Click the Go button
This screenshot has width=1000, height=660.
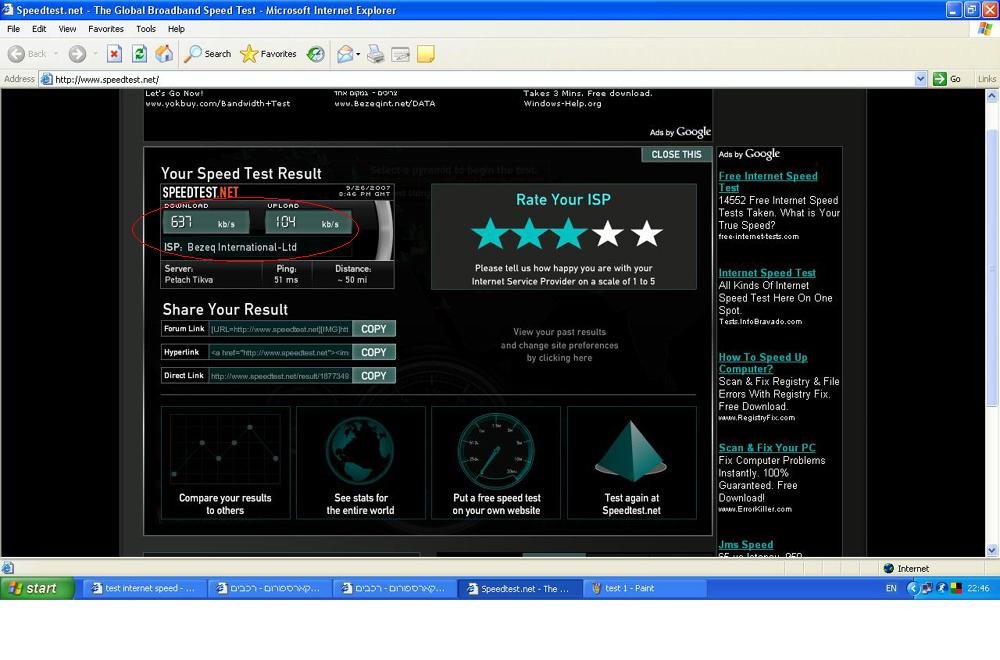point(947,79)
